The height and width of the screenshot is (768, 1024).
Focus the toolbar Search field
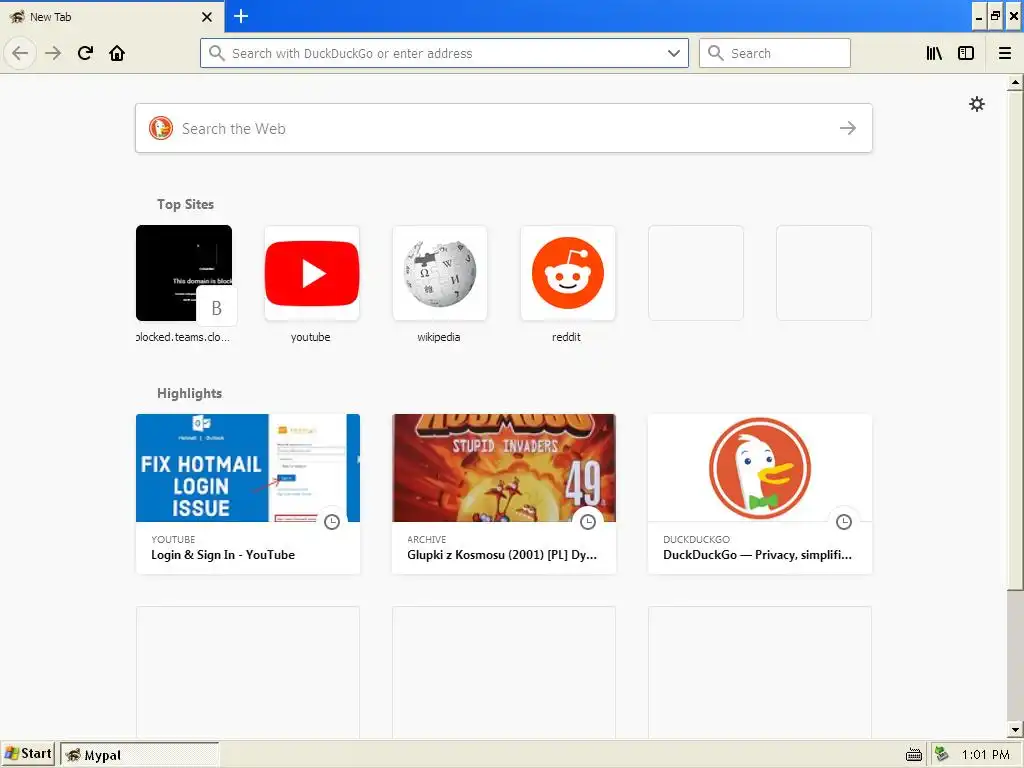point(775,53)
